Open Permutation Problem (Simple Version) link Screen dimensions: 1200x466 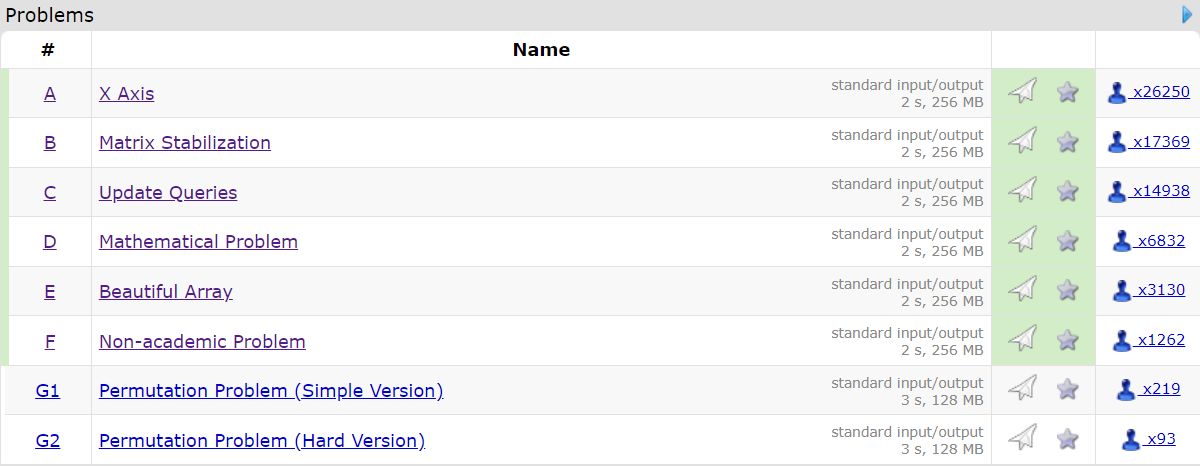point(270,391)
